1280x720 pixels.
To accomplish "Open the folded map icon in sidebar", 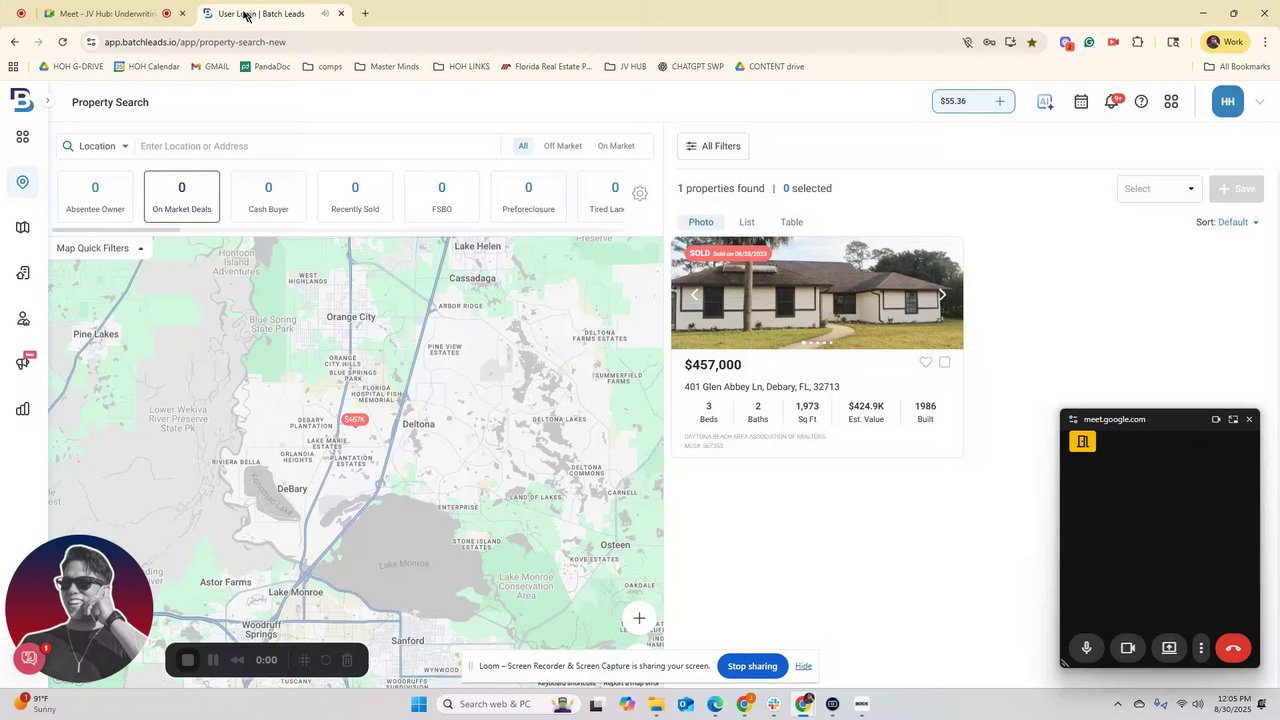I will 22,228.
